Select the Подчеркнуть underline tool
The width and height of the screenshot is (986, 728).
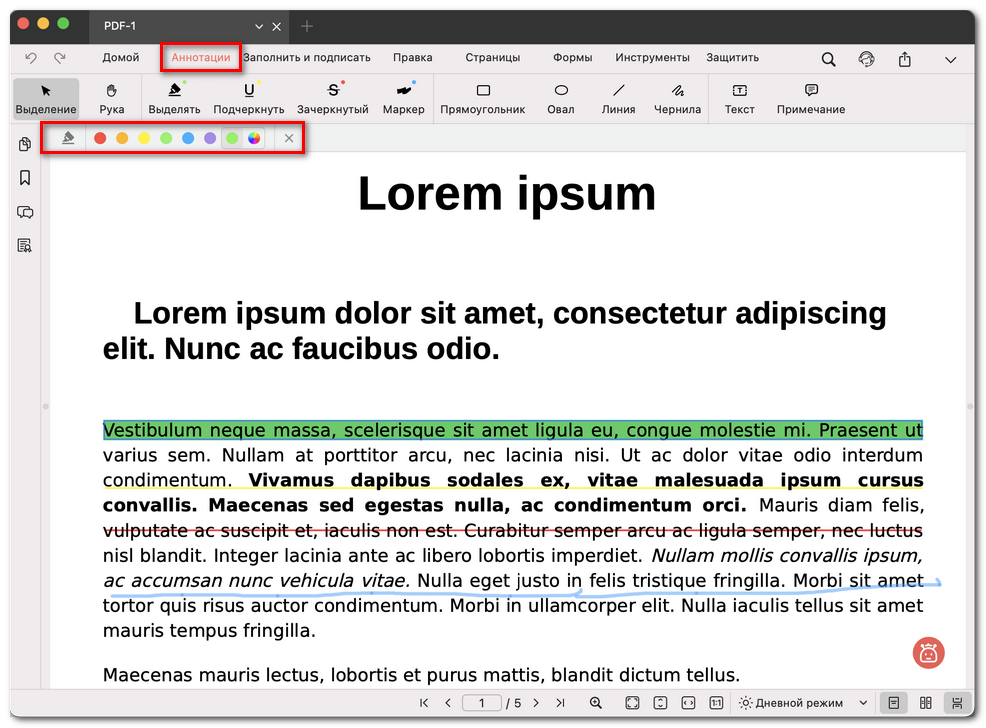pyautogui.click(x=248, y=97)
